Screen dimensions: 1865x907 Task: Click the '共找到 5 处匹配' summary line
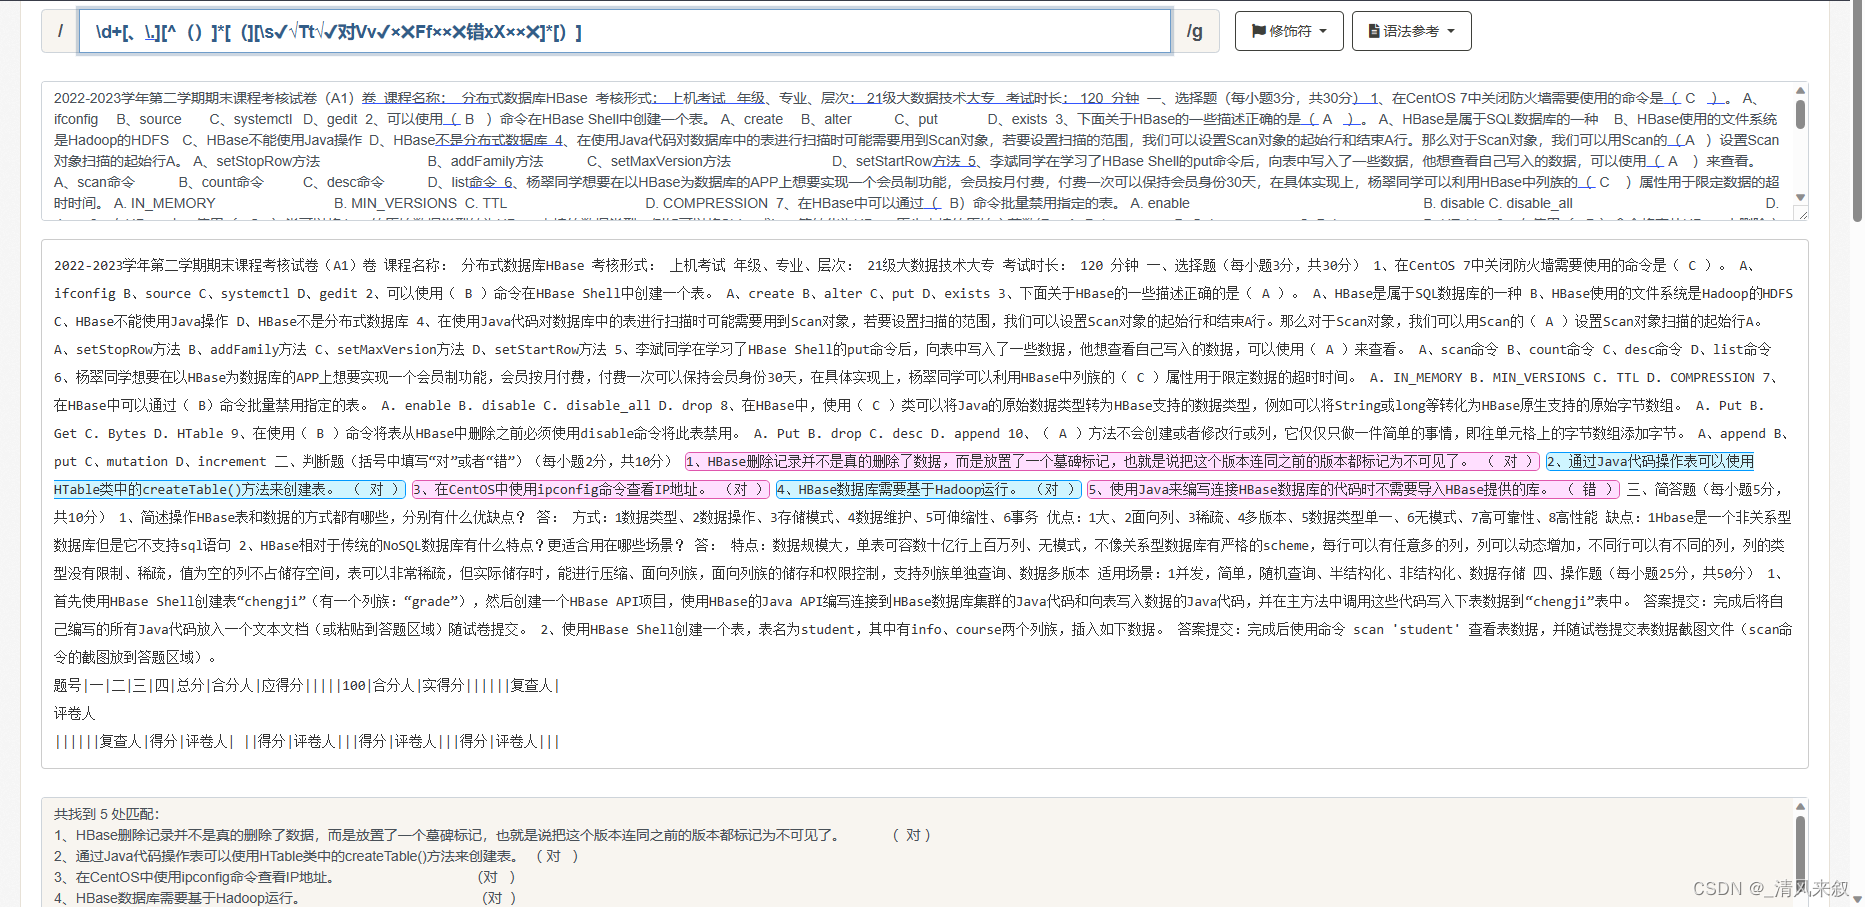106,814
